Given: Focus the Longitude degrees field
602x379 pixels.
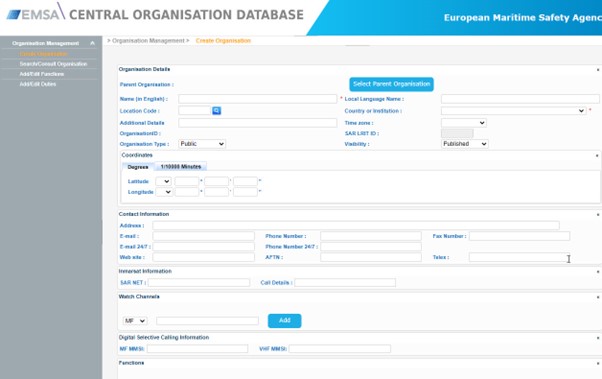Looking at the screenshot, I should [x=187, y=192].
